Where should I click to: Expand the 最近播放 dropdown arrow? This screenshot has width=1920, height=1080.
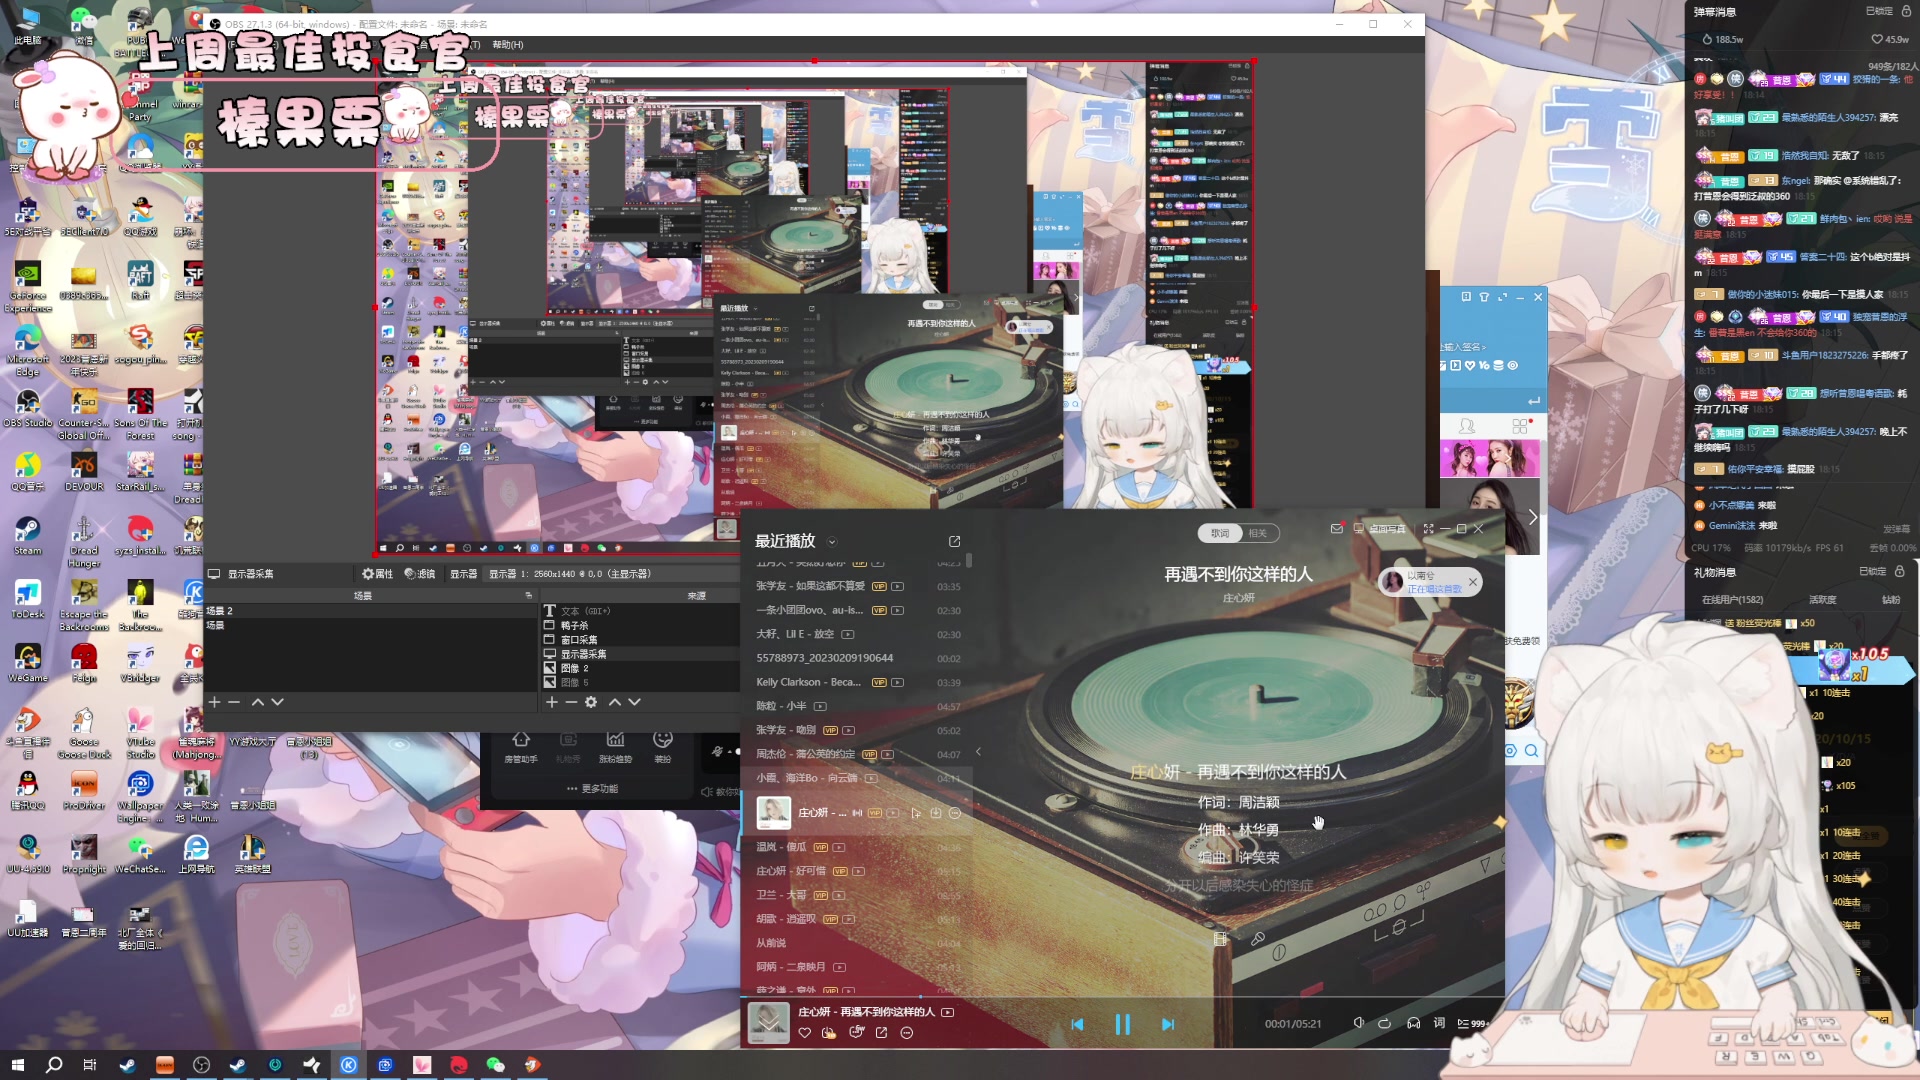coord(832,542)
